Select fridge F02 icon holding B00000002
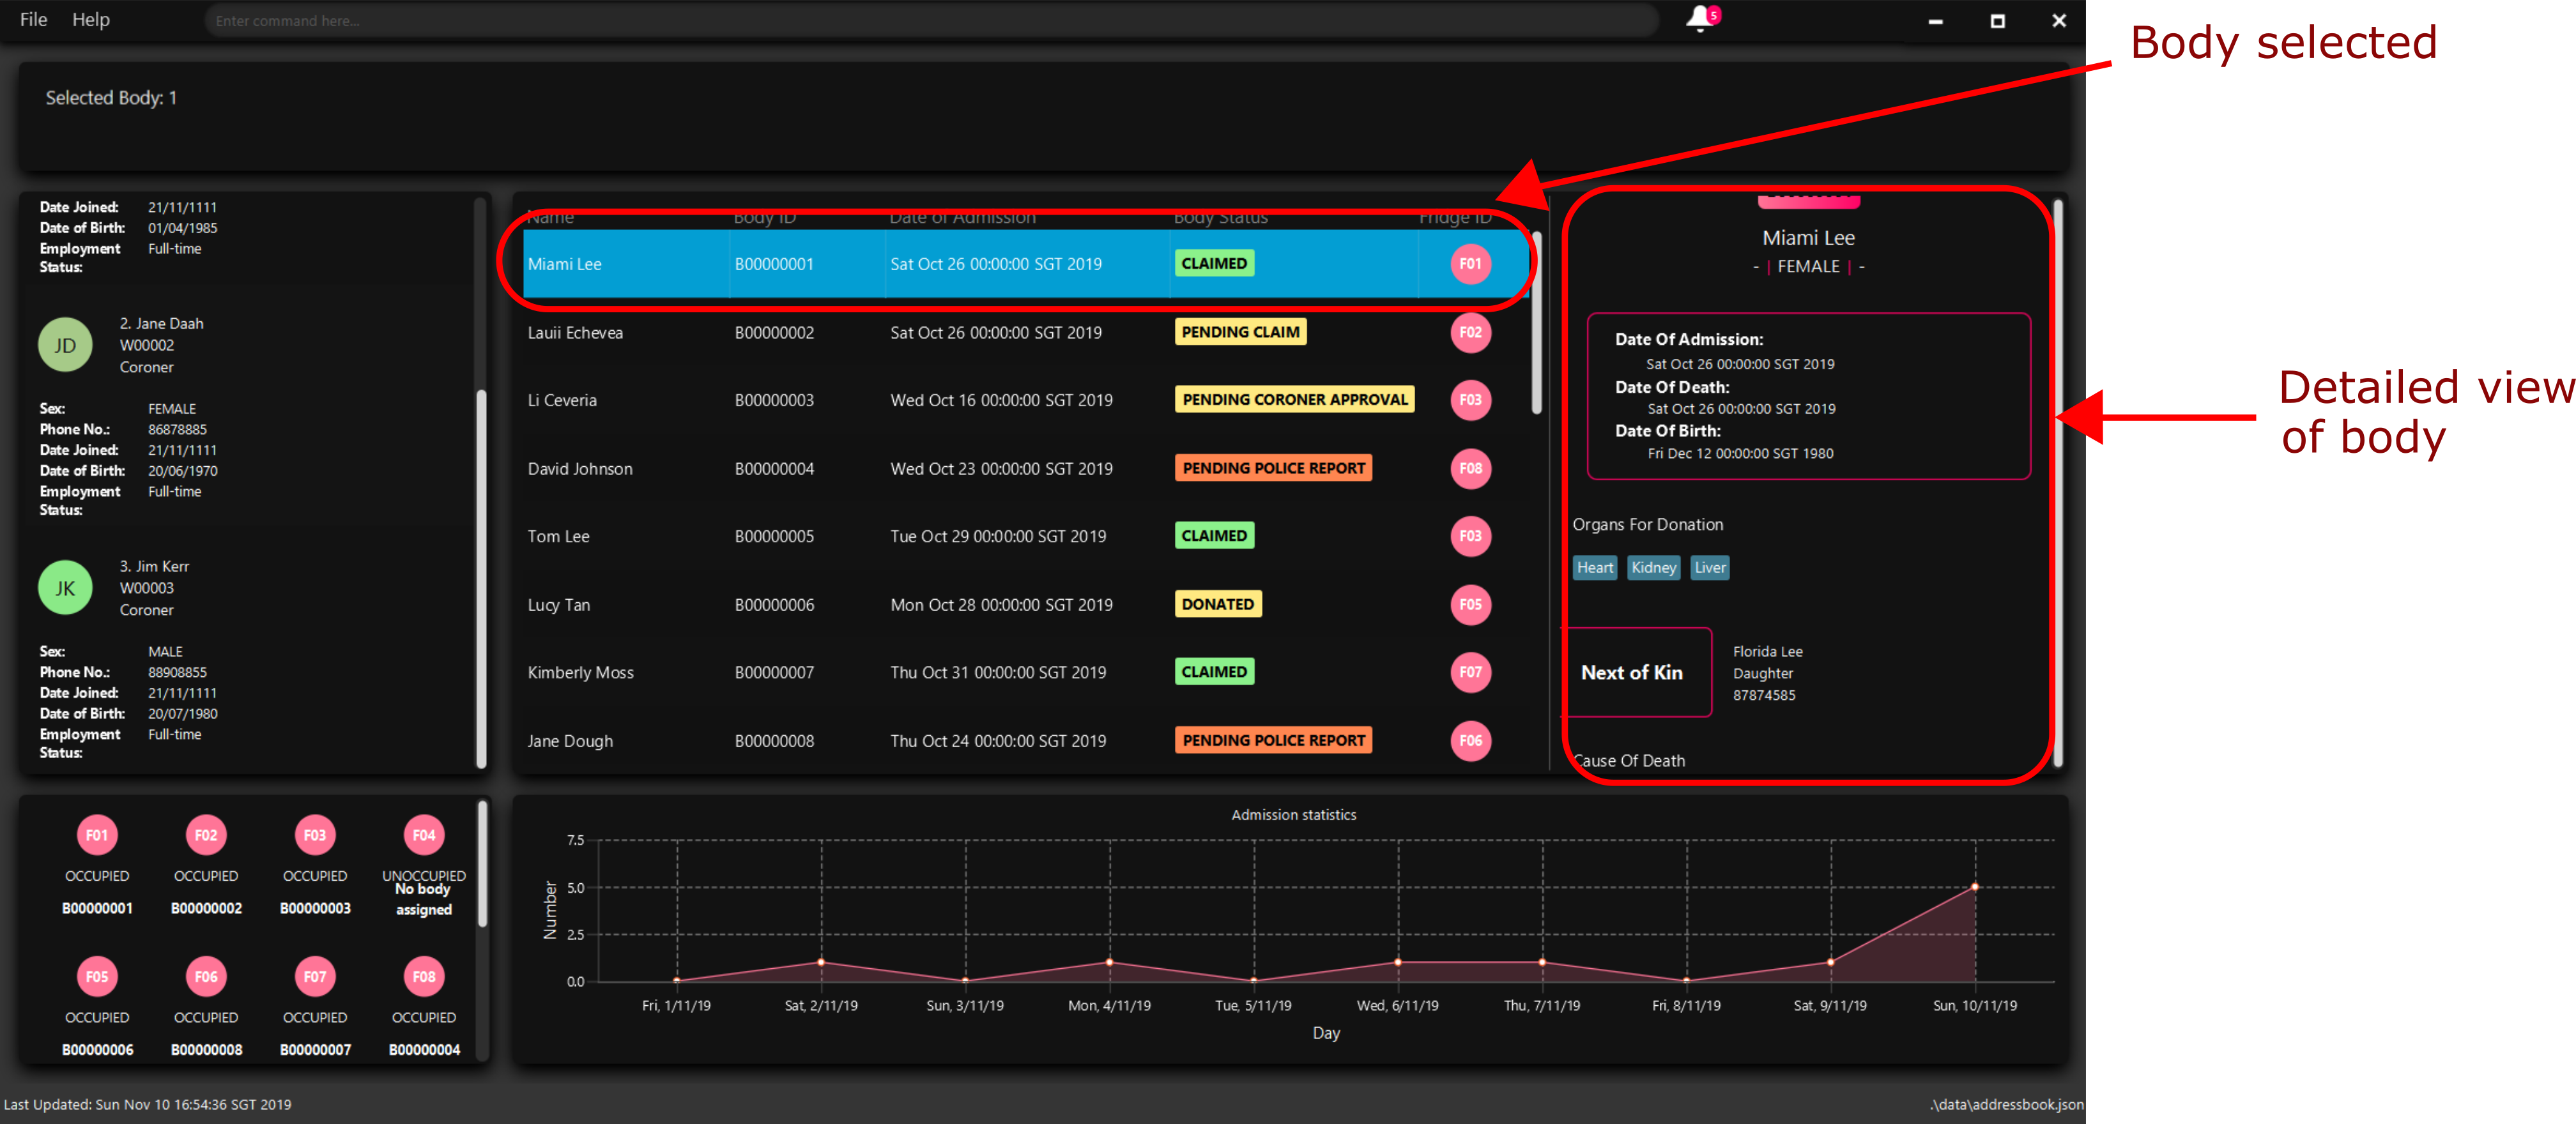The width and height of the screenshot is (2576, 1124). click(206, 835)
